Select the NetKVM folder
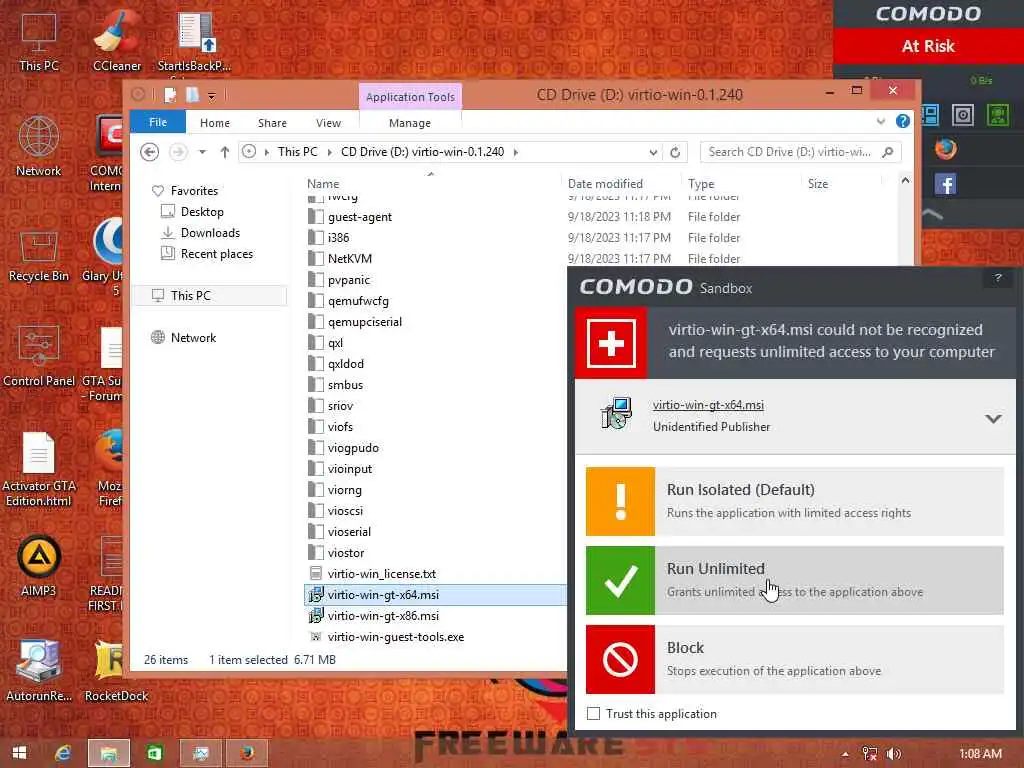The image size is (1024, 768). tap(349, 259)
